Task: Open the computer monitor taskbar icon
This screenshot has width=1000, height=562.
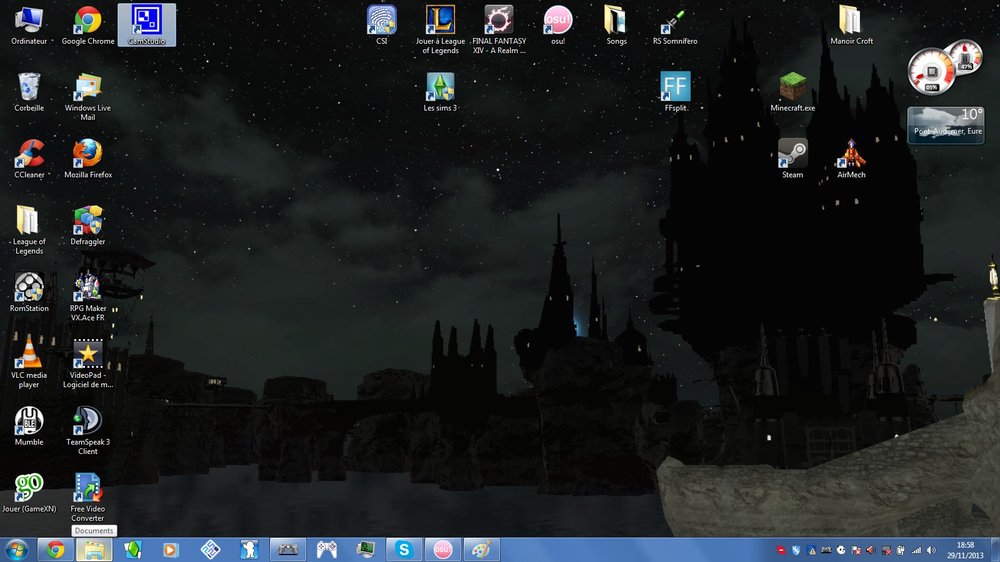Action: point(365,550)
